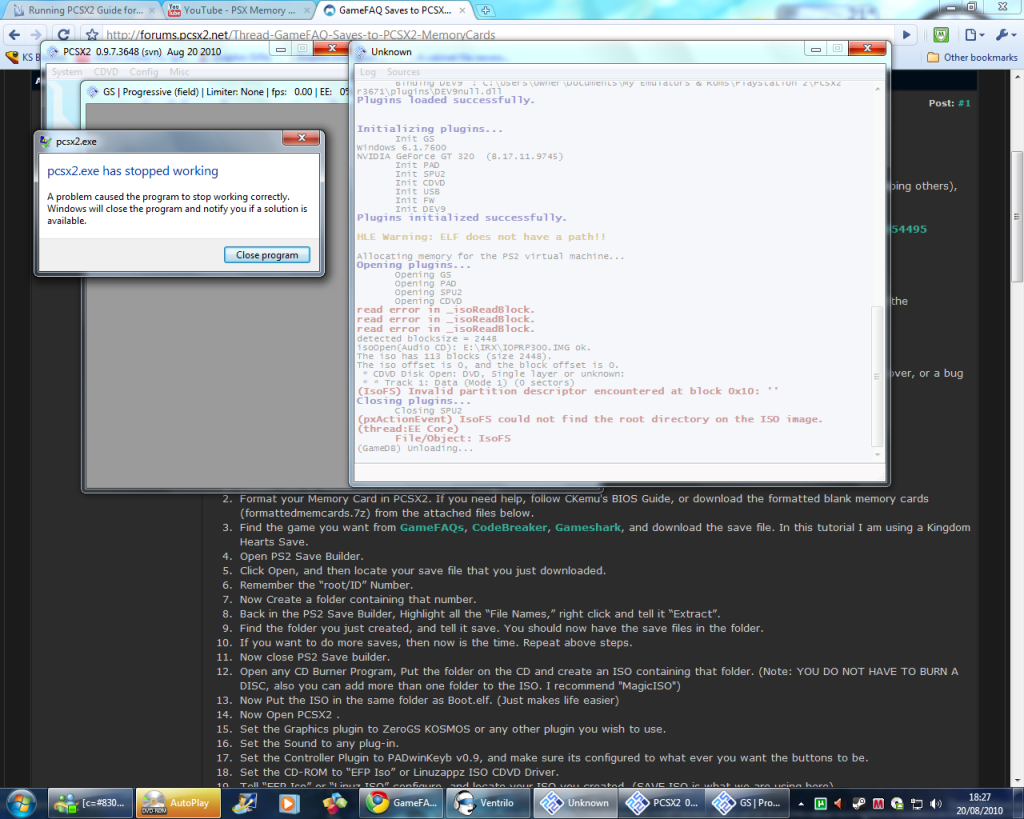Click the green tray icon next to arrow
Viewport: 1024px width, 819px height.
[x=820, y=803]
